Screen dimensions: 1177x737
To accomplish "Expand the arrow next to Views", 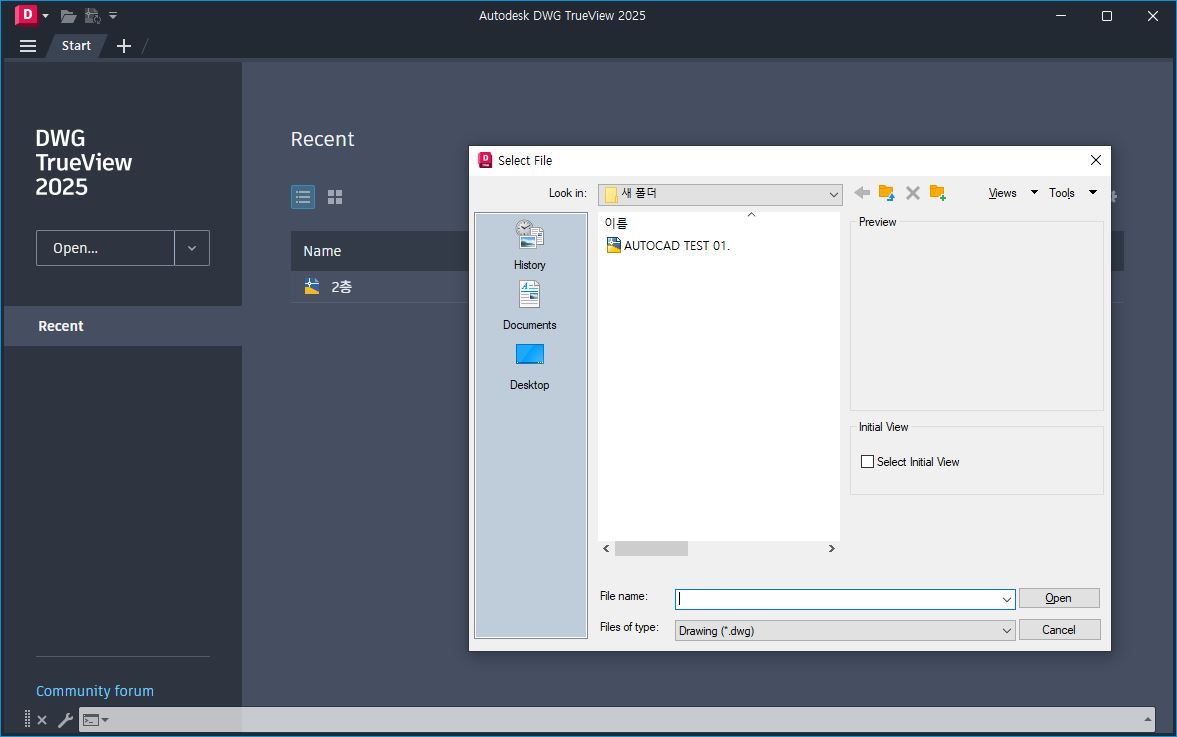I will tap(1034, 192).
